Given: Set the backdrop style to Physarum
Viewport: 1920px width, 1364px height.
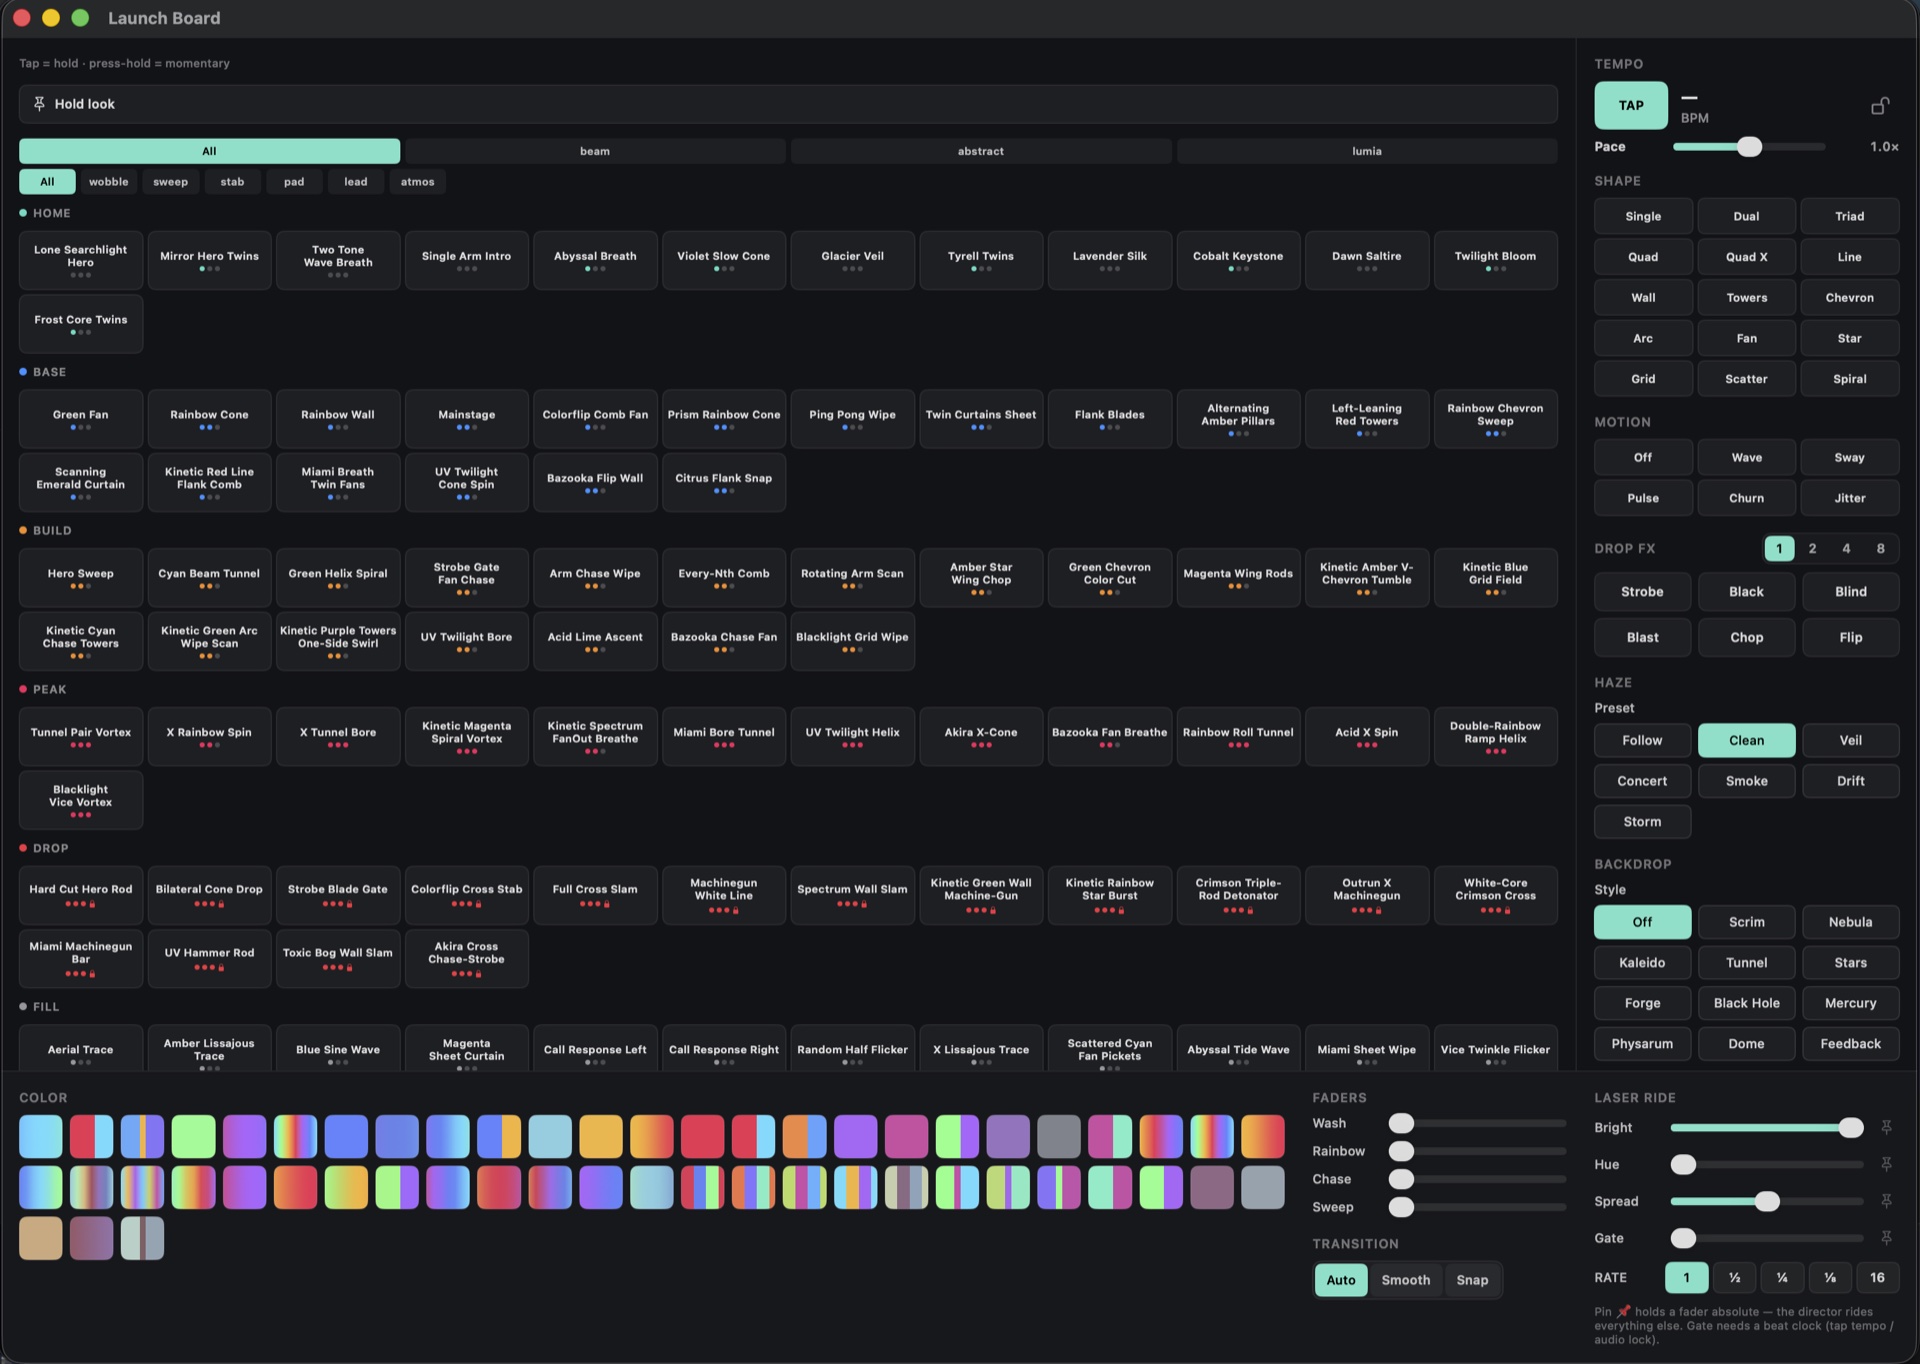Looking at the screenshot, I should click(x=1642, y=1044).
